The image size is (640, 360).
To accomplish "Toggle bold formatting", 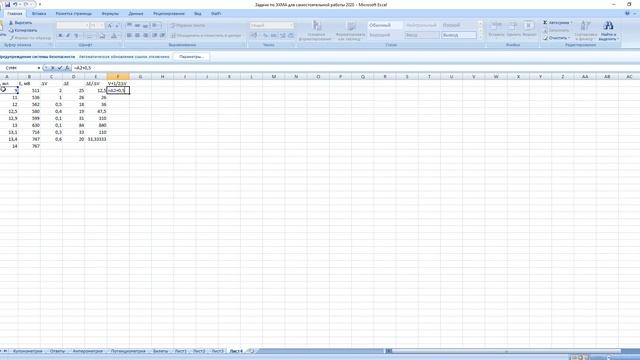I will click(x=60, y=36).
